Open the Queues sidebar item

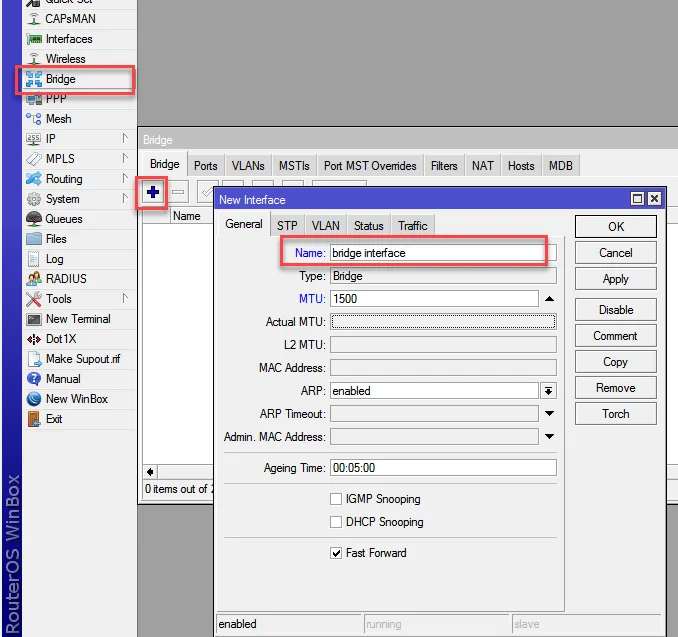pos(64,219)
